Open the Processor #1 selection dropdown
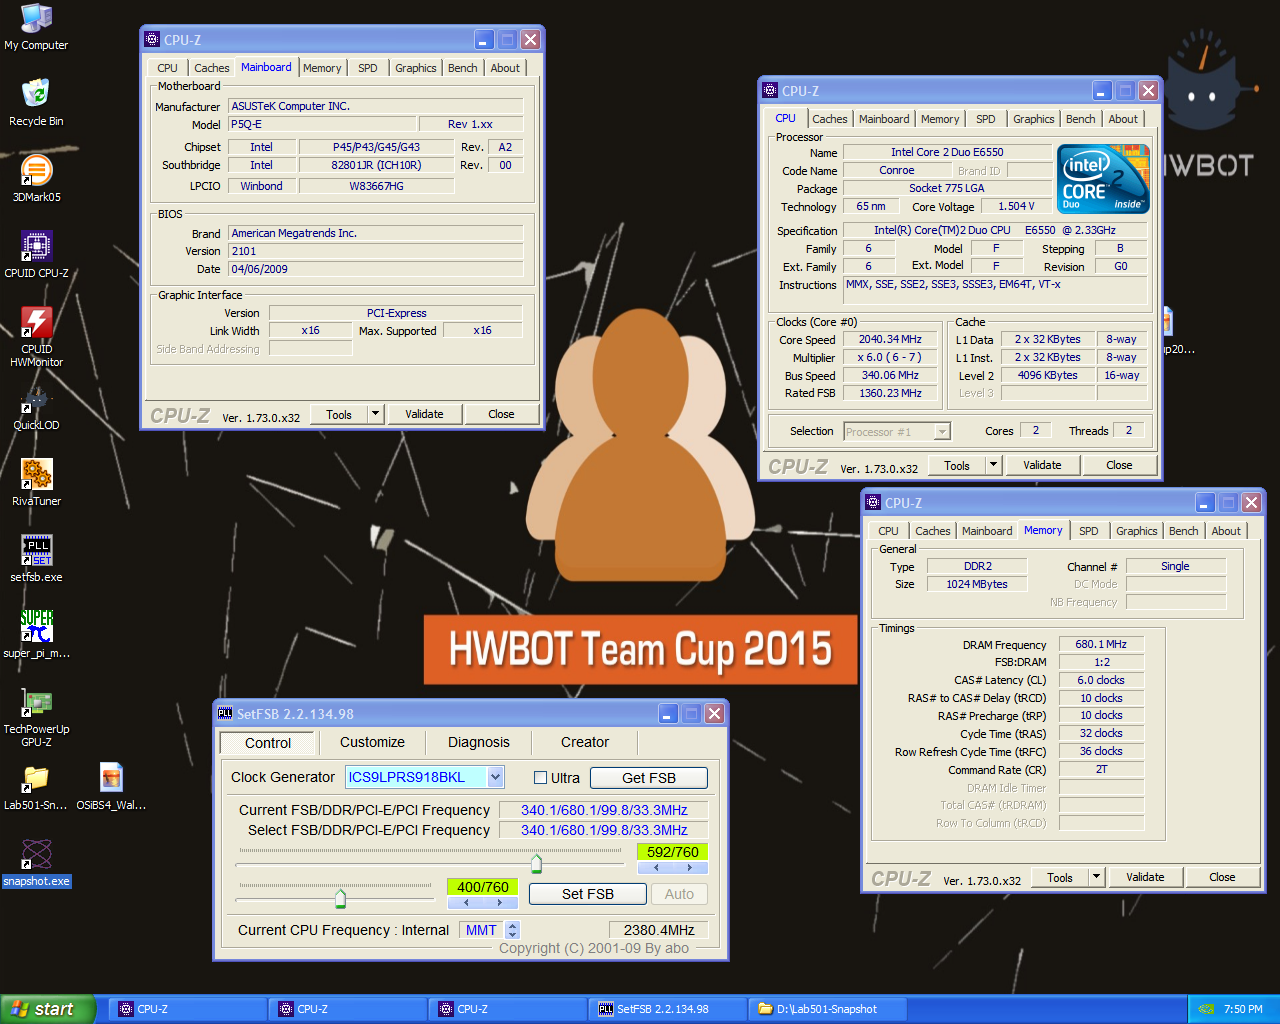 pyautogui.click(x=942, y=432)
